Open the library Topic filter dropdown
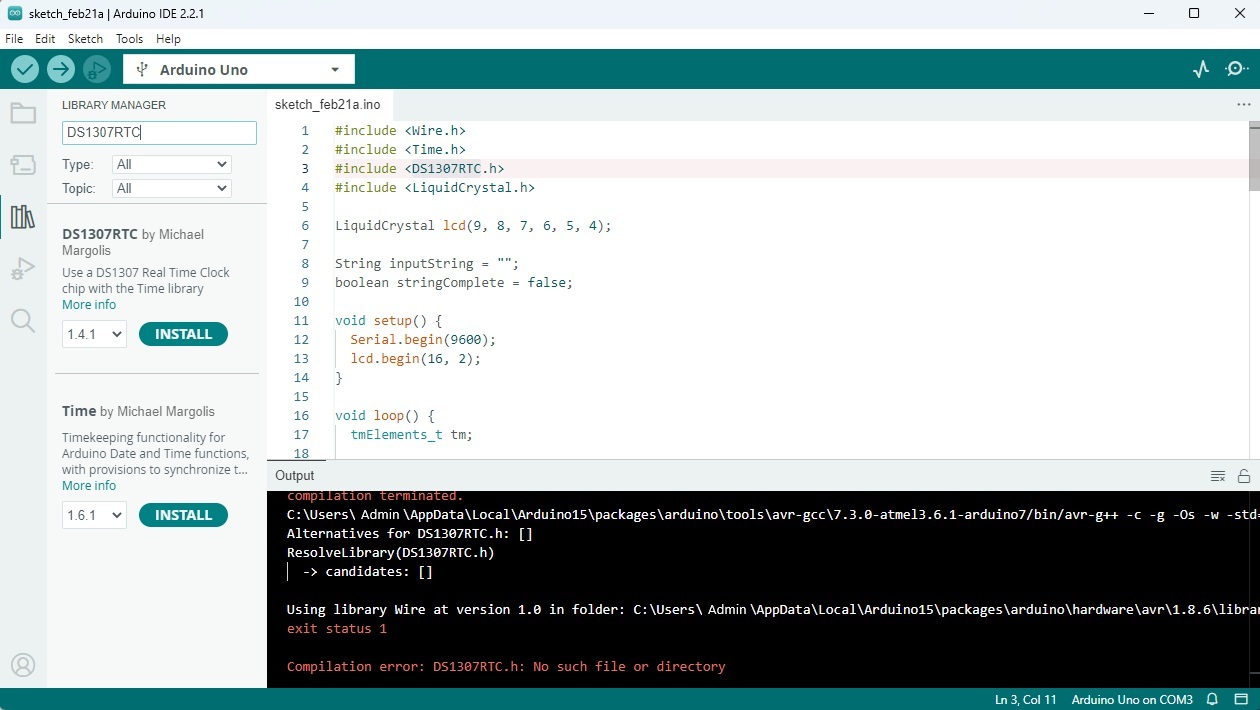1260x710 pixels. [x=172, y=188]
